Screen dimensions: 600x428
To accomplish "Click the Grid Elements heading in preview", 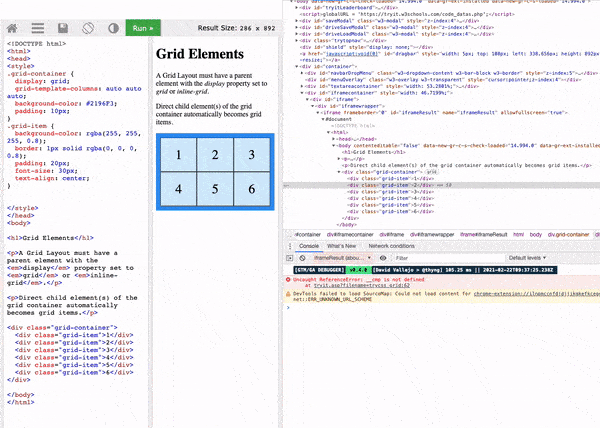I will click(x=200, y=54).
